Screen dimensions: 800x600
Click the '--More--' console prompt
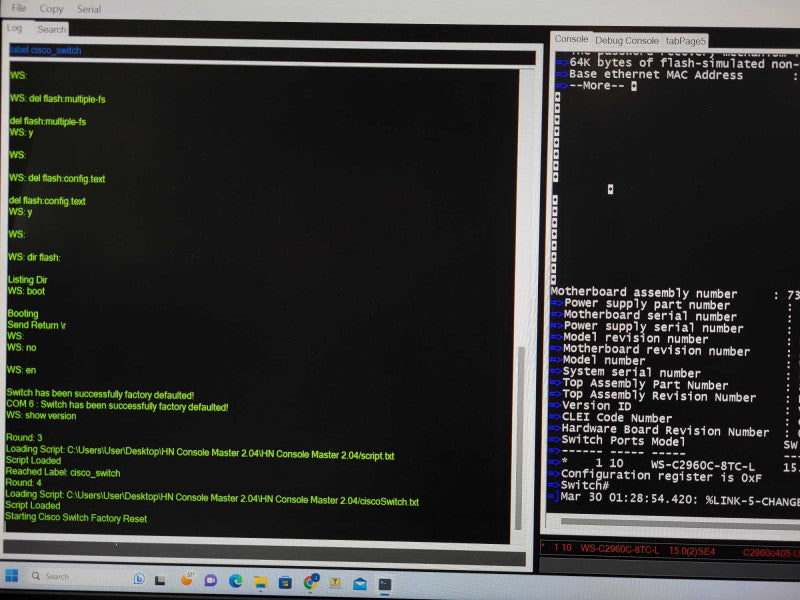[597, 85]
